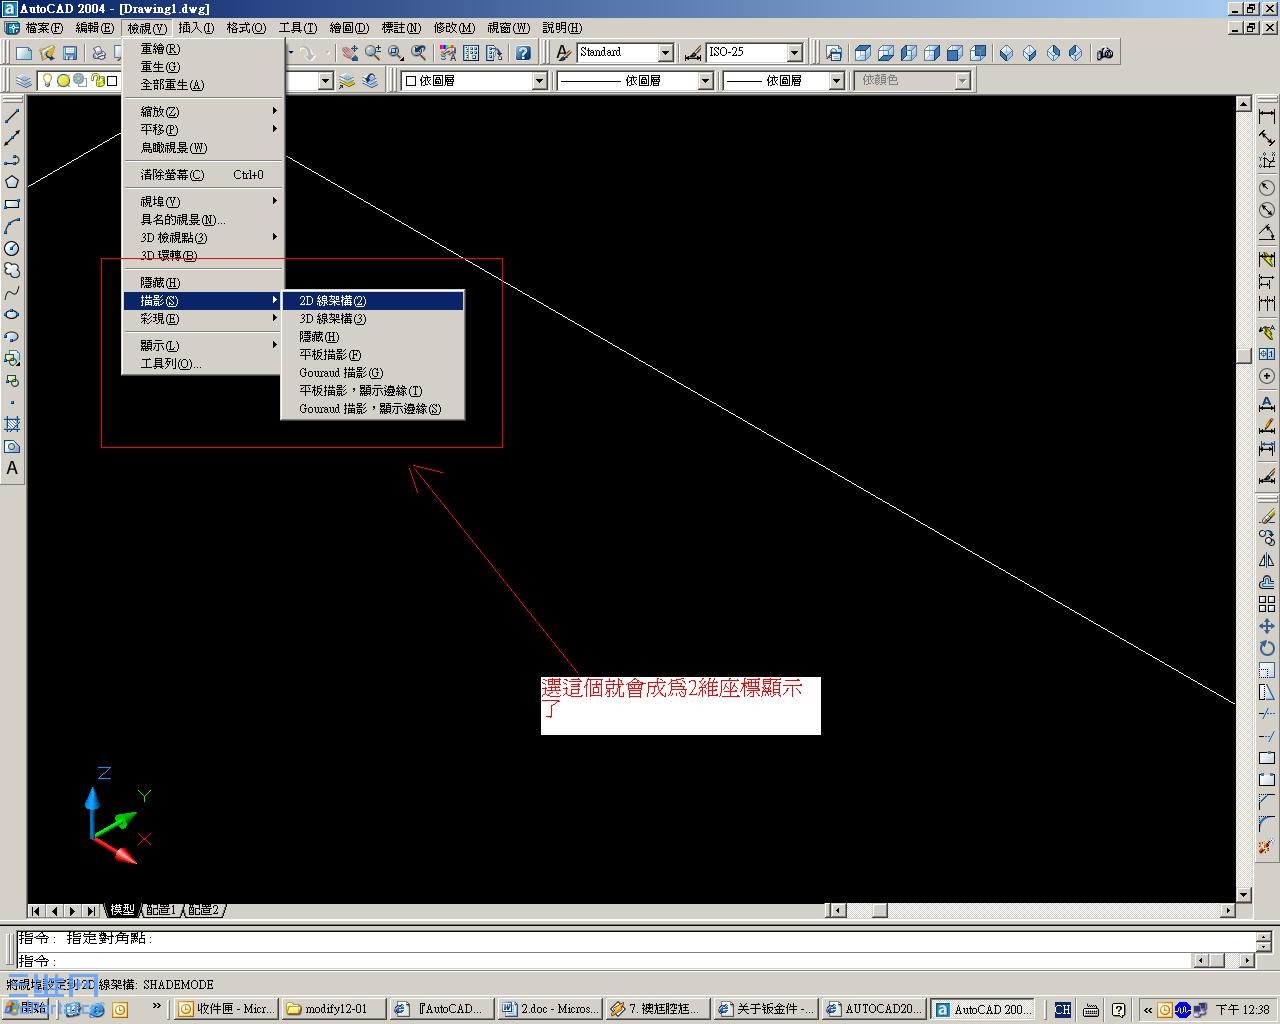Image resolution: width=1280 pixels, height=1024 pixels.
Task: Click the vertical scrollbar thumb beside canvas
Action: click(1244, 355)
